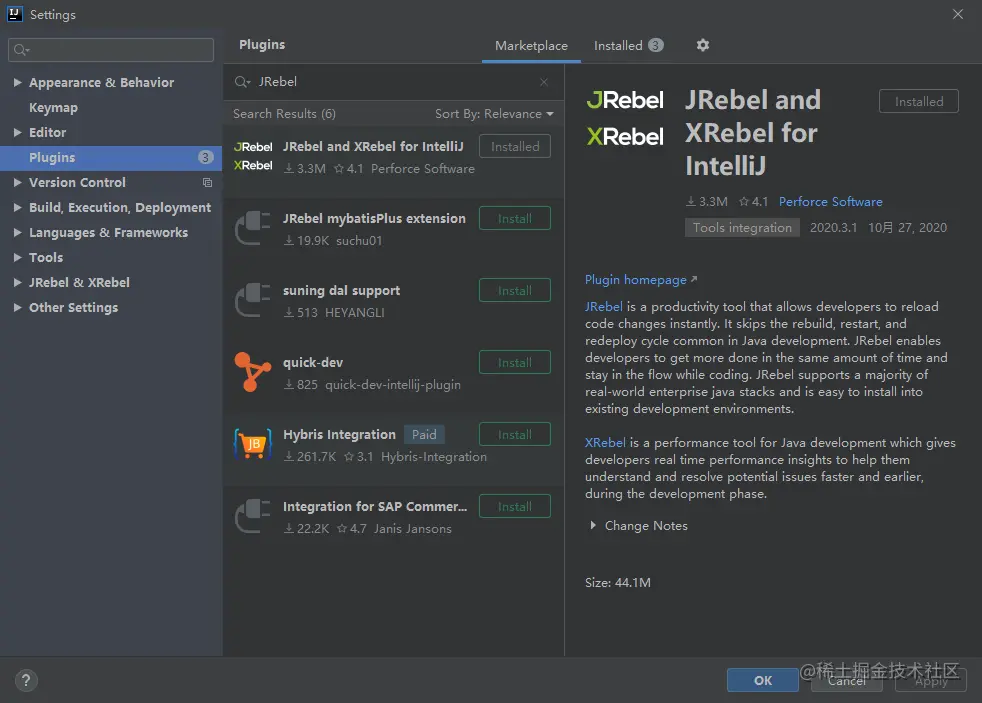Select Keymap in settings tree
The width and height of the screenshot is (982, 703).
53,108
